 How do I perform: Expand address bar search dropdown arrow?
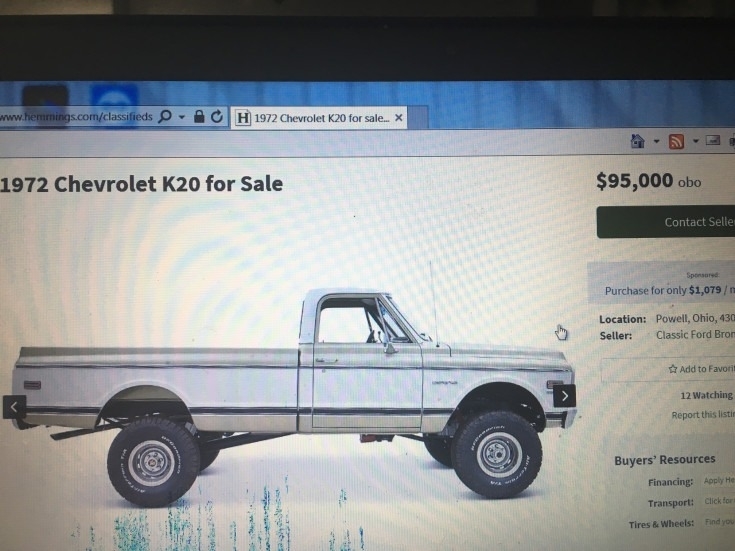[182, 117]
